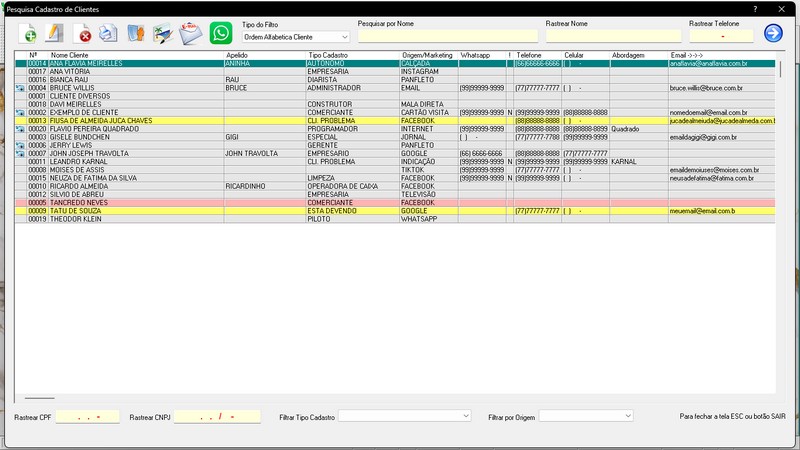Click the photo marker beside BRUCE WILLIS

coord(20,88)
